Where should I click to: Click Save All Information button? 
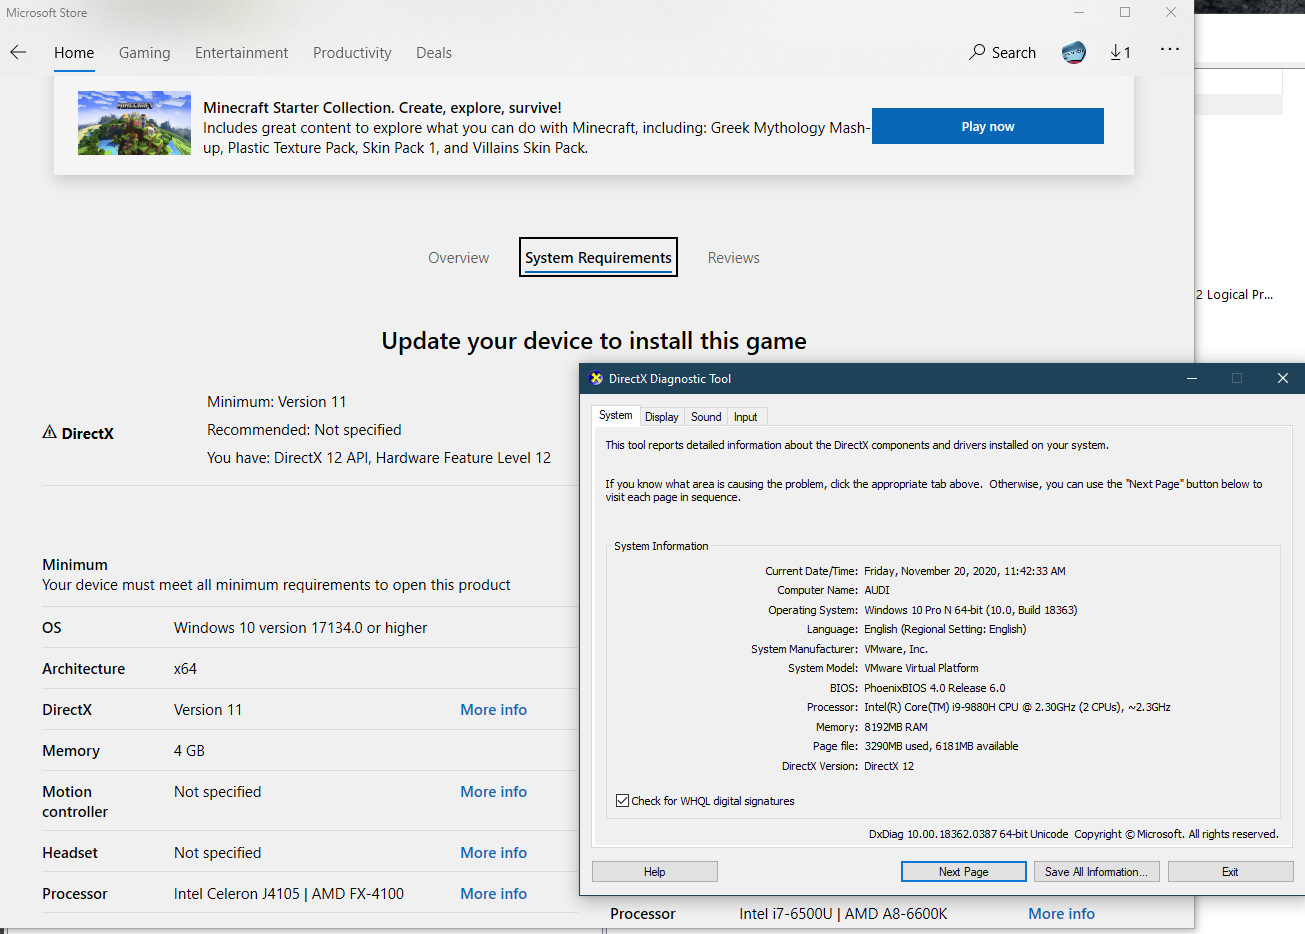(x=1097, y=872)
